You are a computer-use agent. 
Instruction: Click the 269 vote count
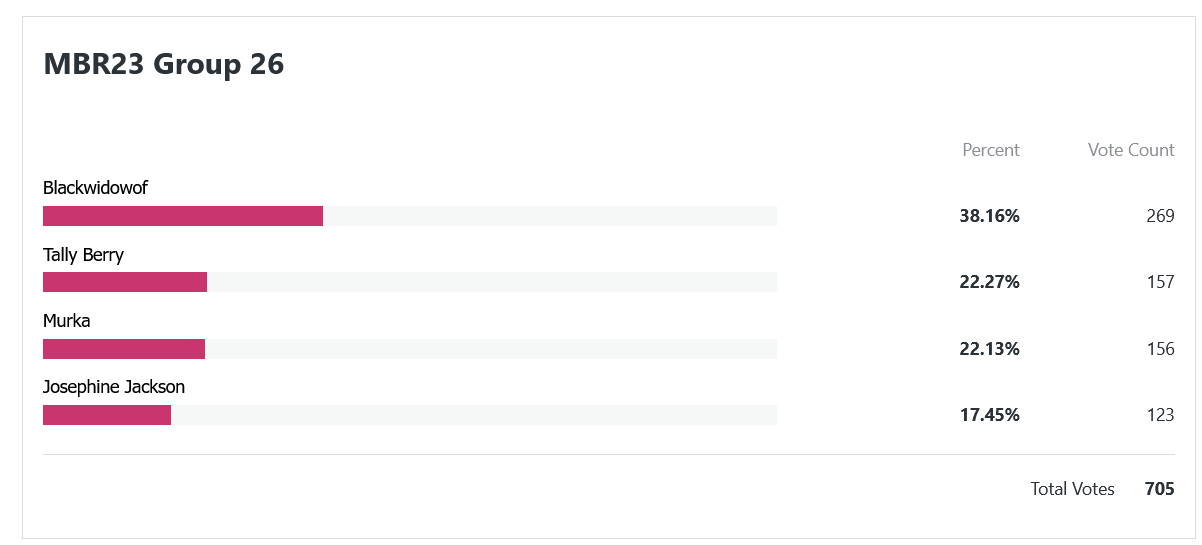point(1161,216)
